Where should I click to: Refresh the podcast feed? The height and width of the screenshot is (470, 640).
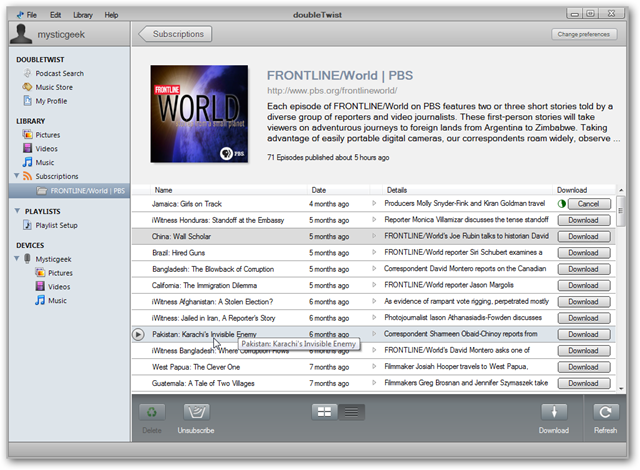606,412
